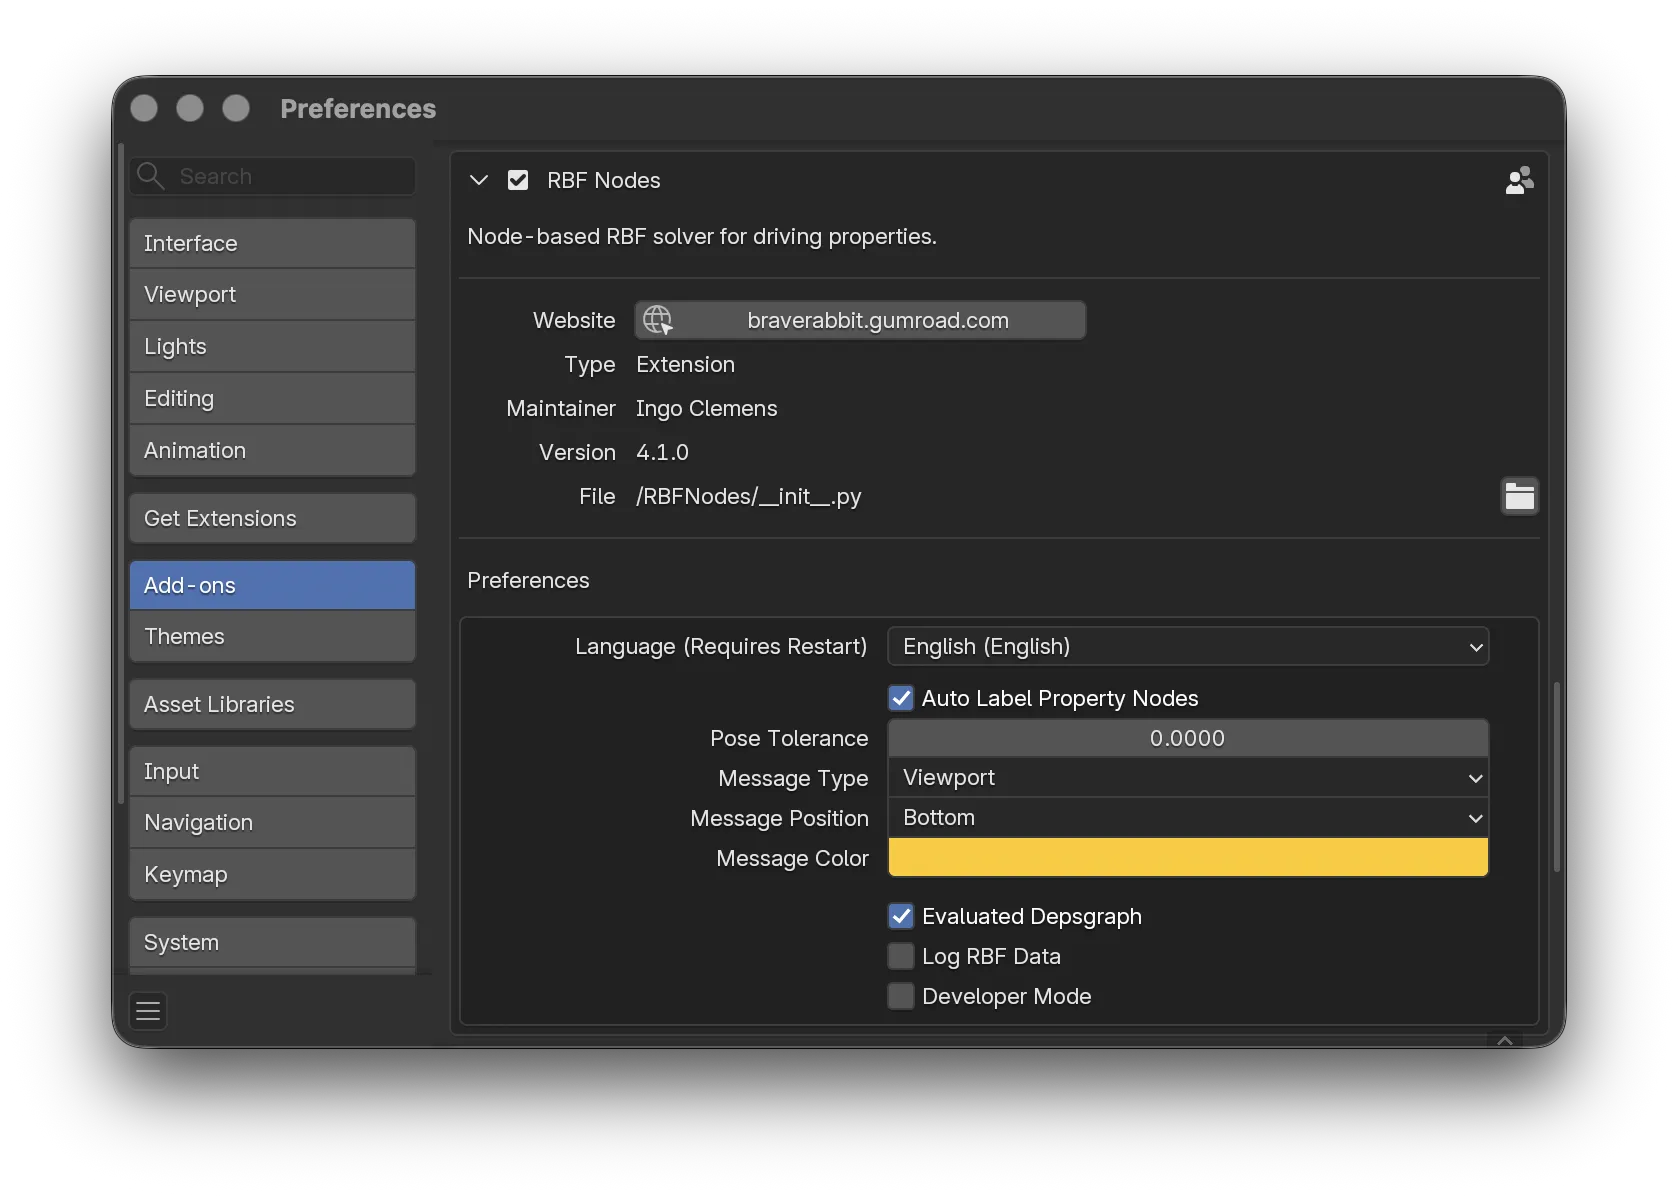This screenshot has width=1678, height=1196.
Task: Select the Add-ons section
Action: (272, 585)
